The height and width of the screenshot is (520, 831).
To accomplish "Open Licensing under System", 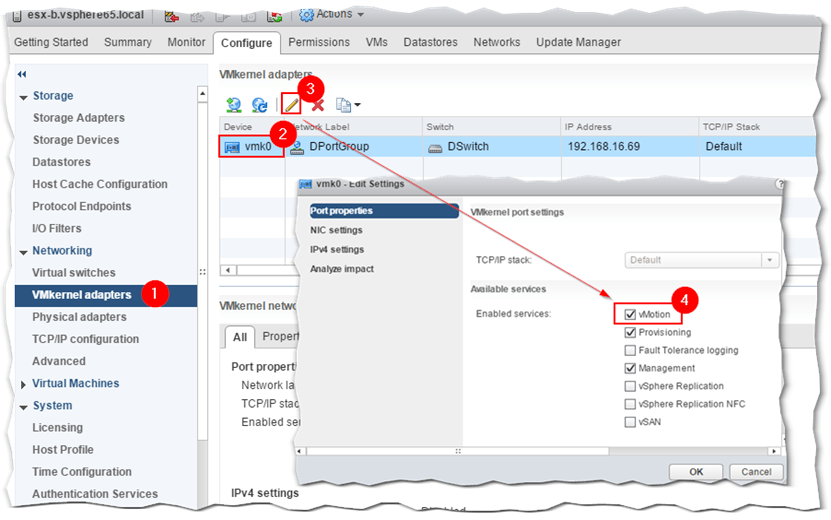I will (x=57, y=427).
